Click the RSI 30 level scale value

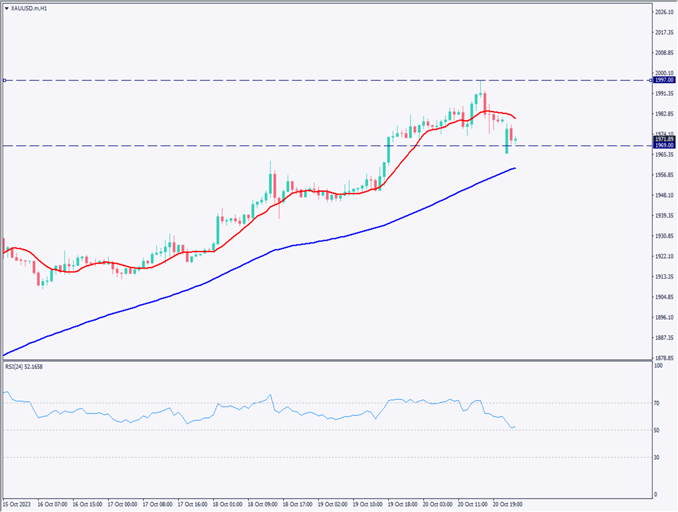657,458
